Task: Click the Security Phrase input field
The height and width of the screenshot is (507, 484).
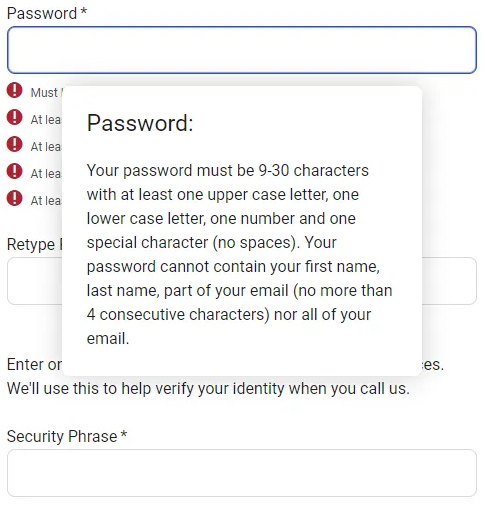Action: tap(242, 473)
